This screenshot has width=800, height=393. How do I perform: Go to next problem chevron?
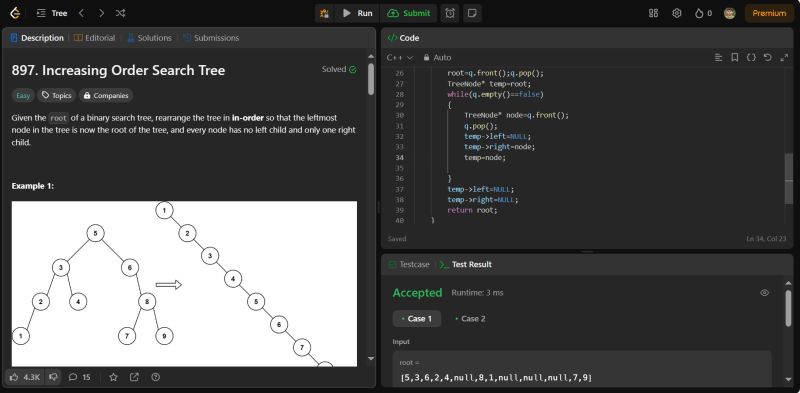point(101,13)
